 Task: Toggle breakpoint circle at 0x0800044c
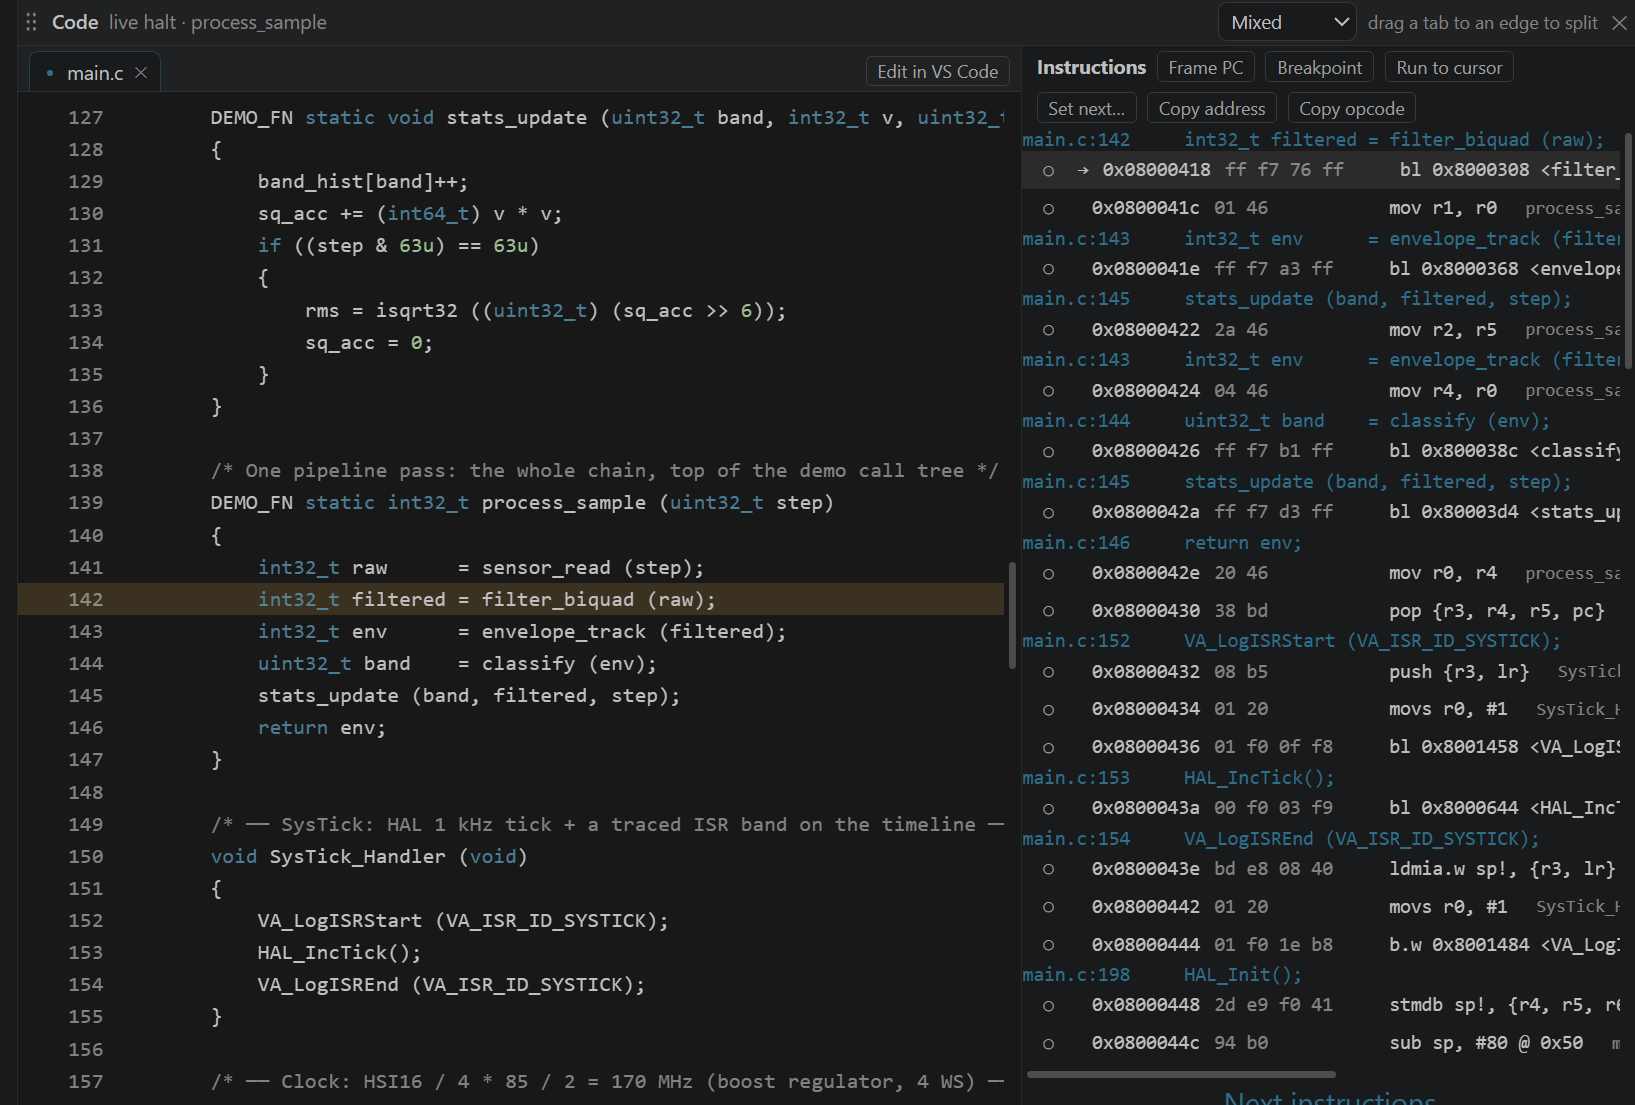(1048, 1044)
